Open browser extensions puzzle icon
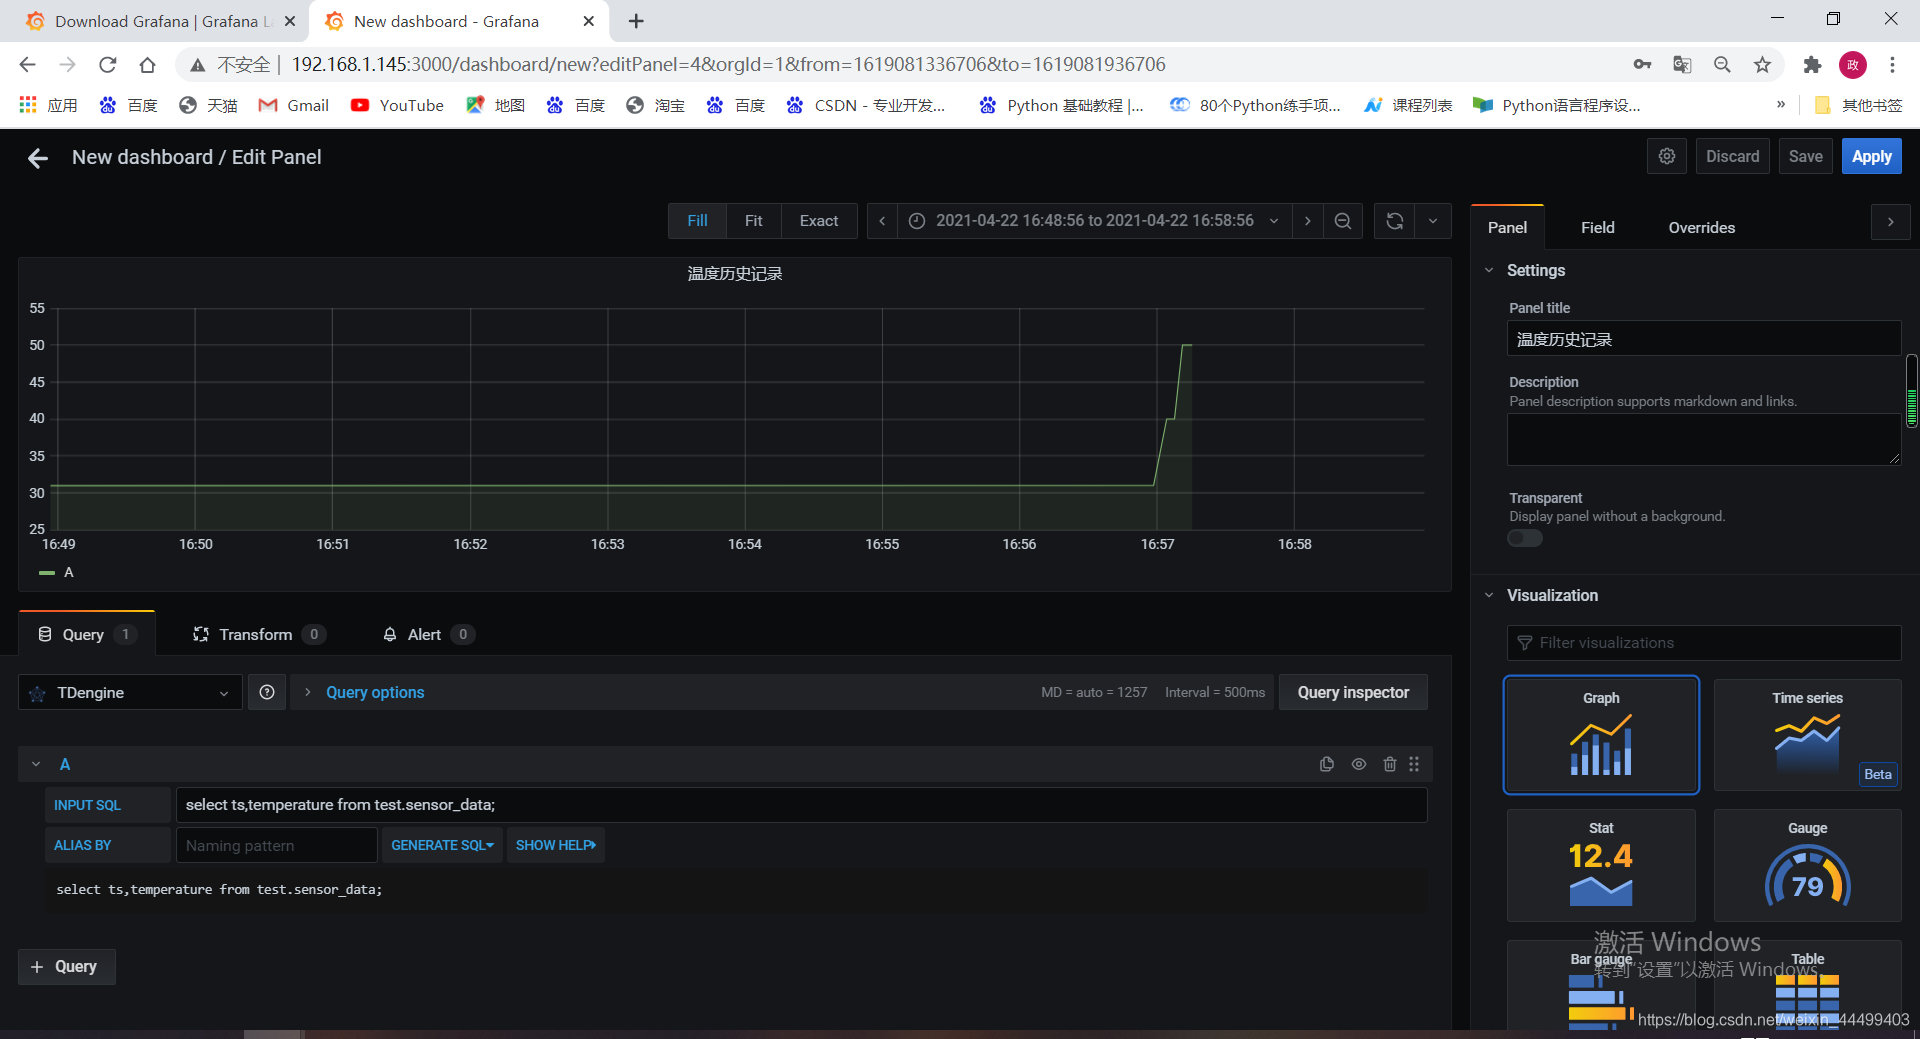Image resolution: width=1920 pixels, height=1039 pixels. point(1812,65)
